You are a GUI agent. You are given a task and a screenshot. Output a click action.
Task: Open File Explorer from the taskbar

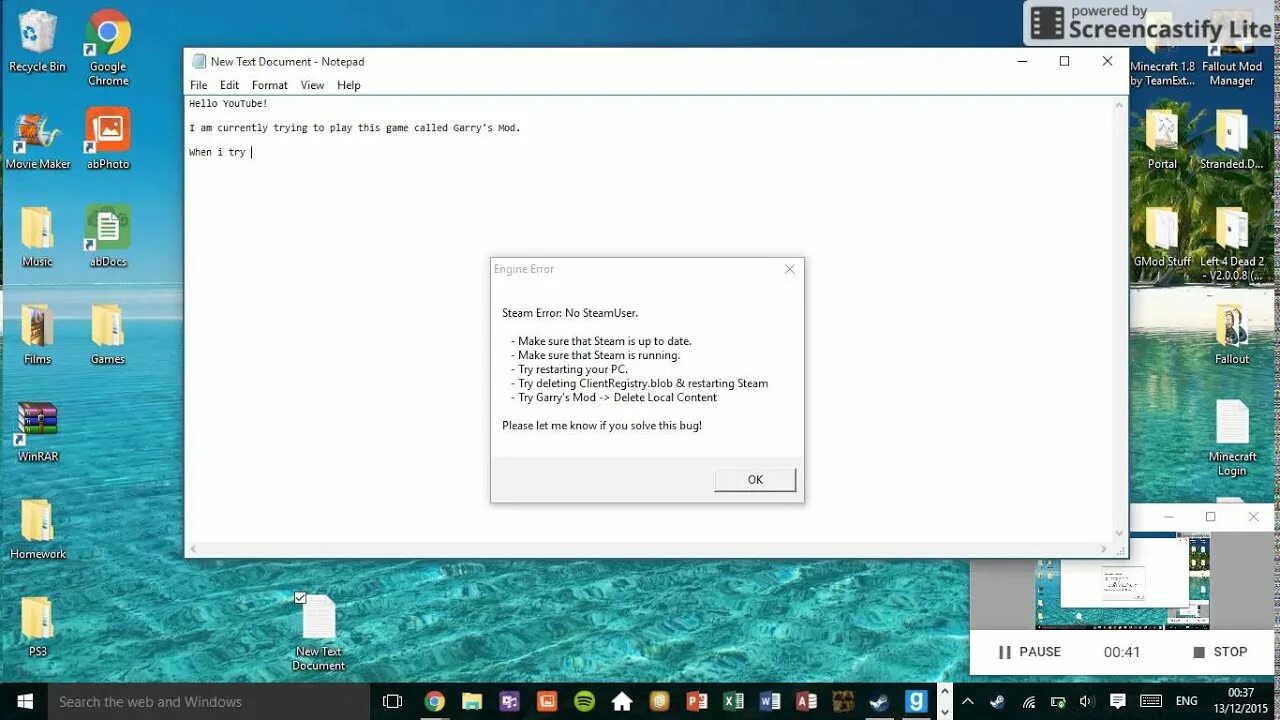472,702
